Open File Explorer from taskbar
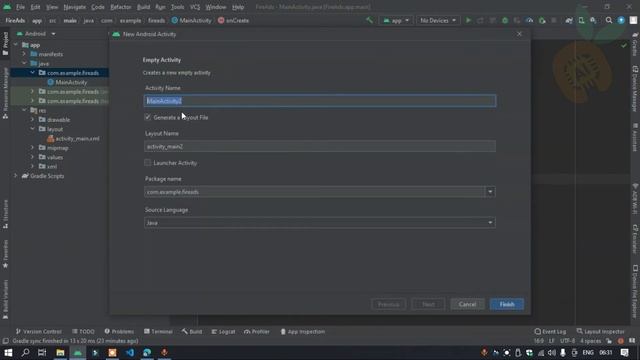Screen dimensions: 640x360 (x=60, y=353)
